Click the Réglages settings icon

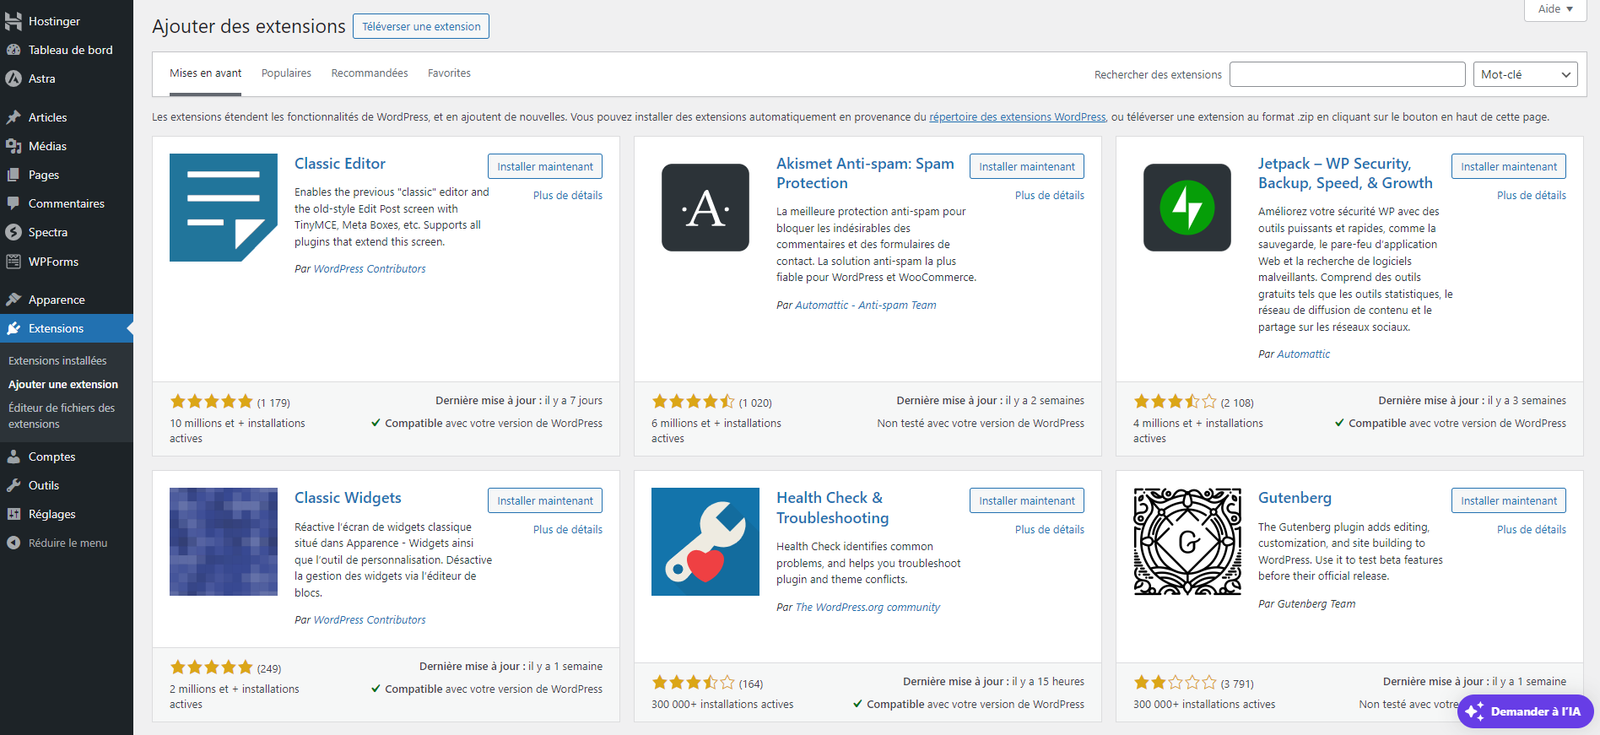point(13,514)
